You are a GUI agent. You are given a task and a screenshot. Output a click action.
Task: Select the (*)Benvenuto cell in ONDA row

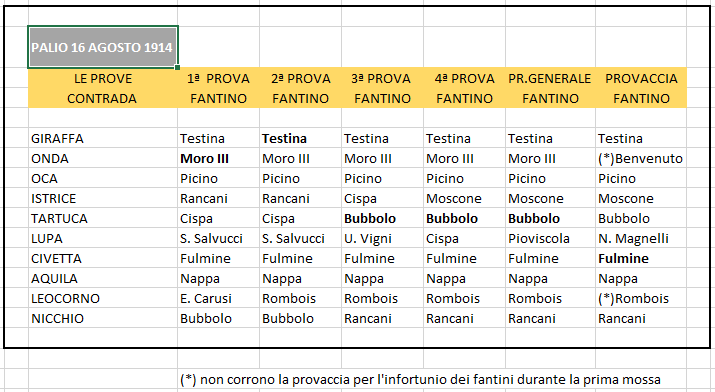[x=641, y=158]
